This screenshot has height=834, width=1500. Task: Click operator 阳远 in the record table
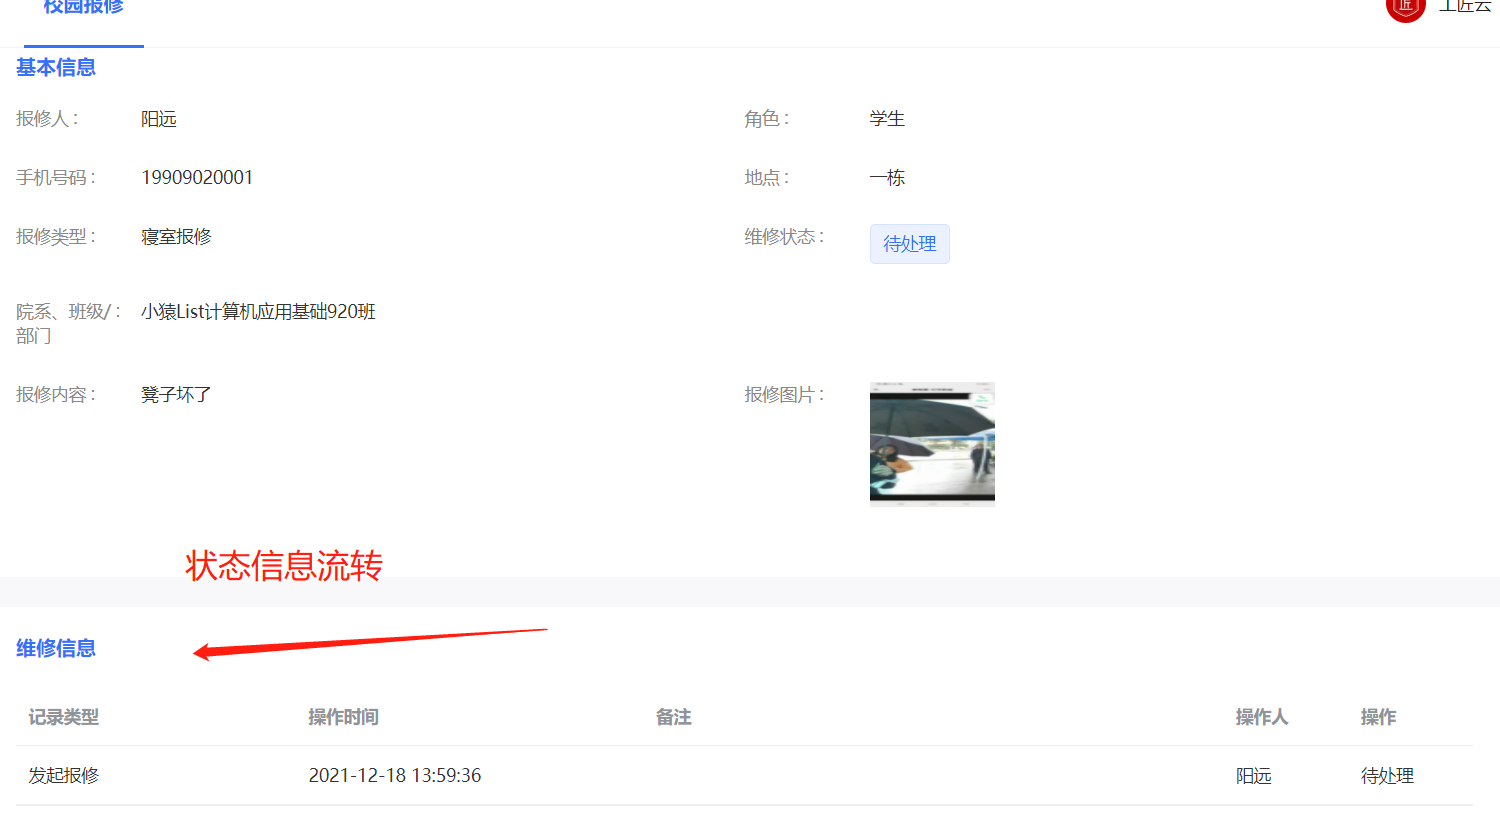(1253, 775)
